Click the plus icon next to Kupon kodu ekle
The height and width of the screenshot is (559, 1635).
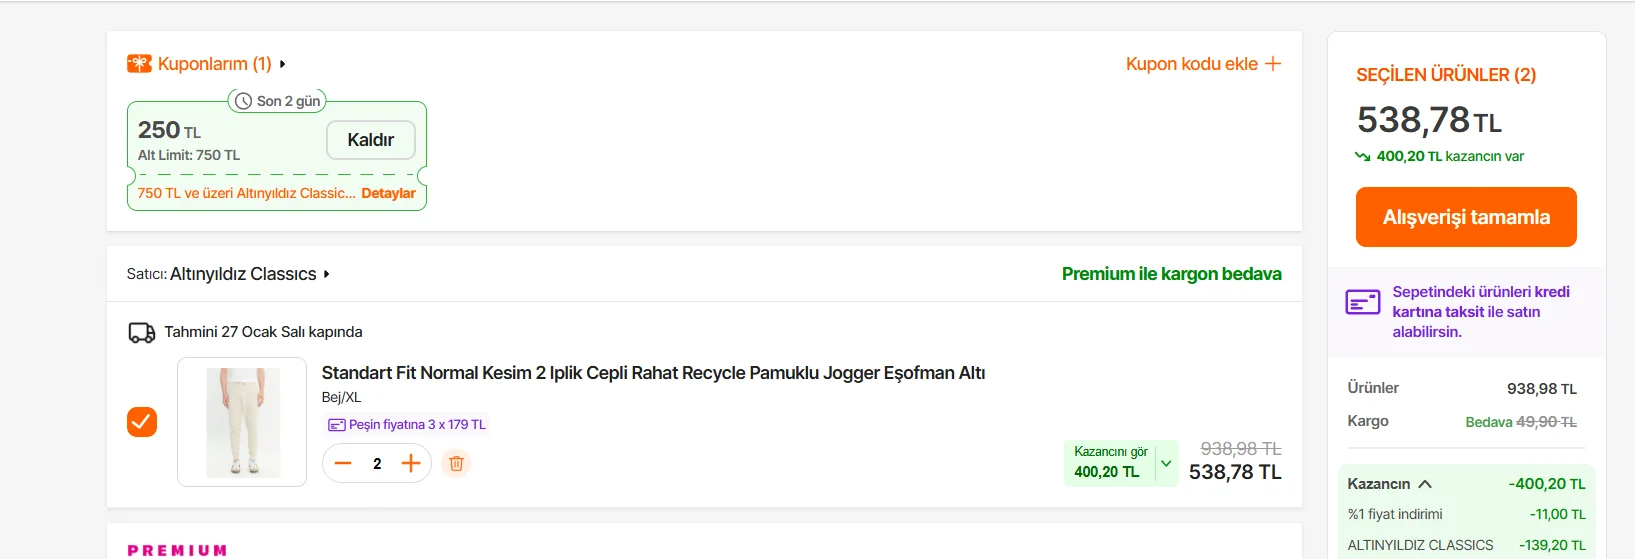(x=1273, y=64)
